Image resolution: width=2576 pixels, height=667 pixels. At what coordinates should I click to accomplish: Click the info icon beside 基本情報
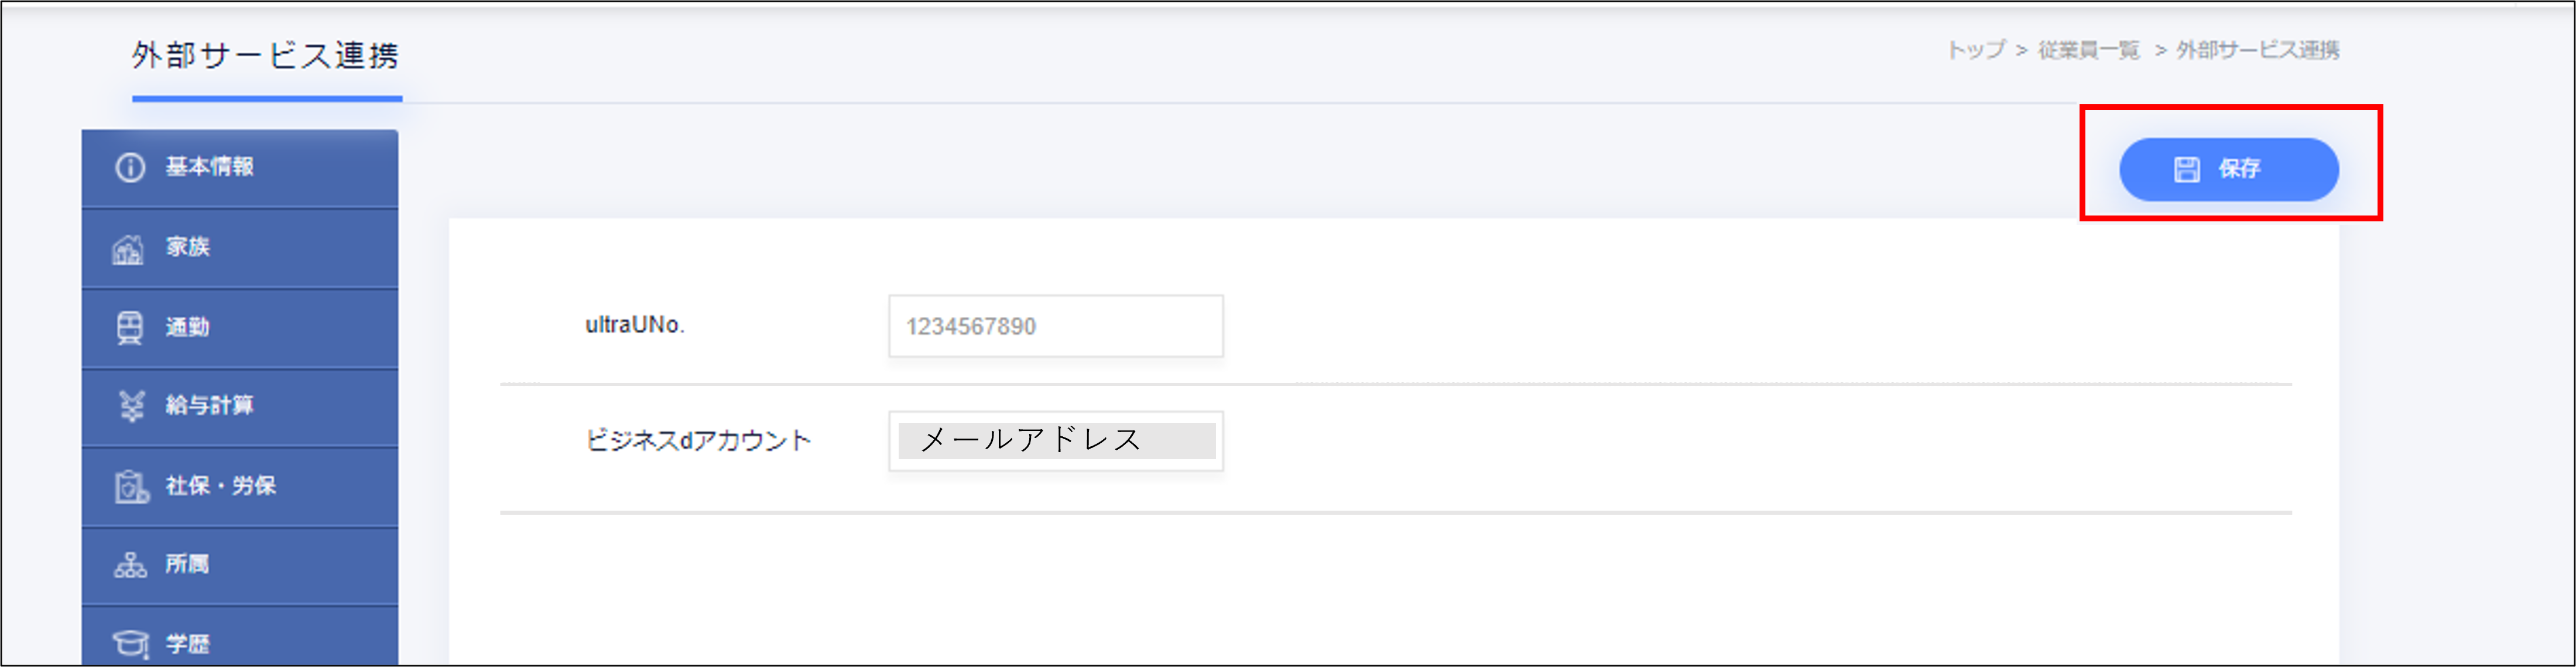pyautogui.click(x=130, y=167)
